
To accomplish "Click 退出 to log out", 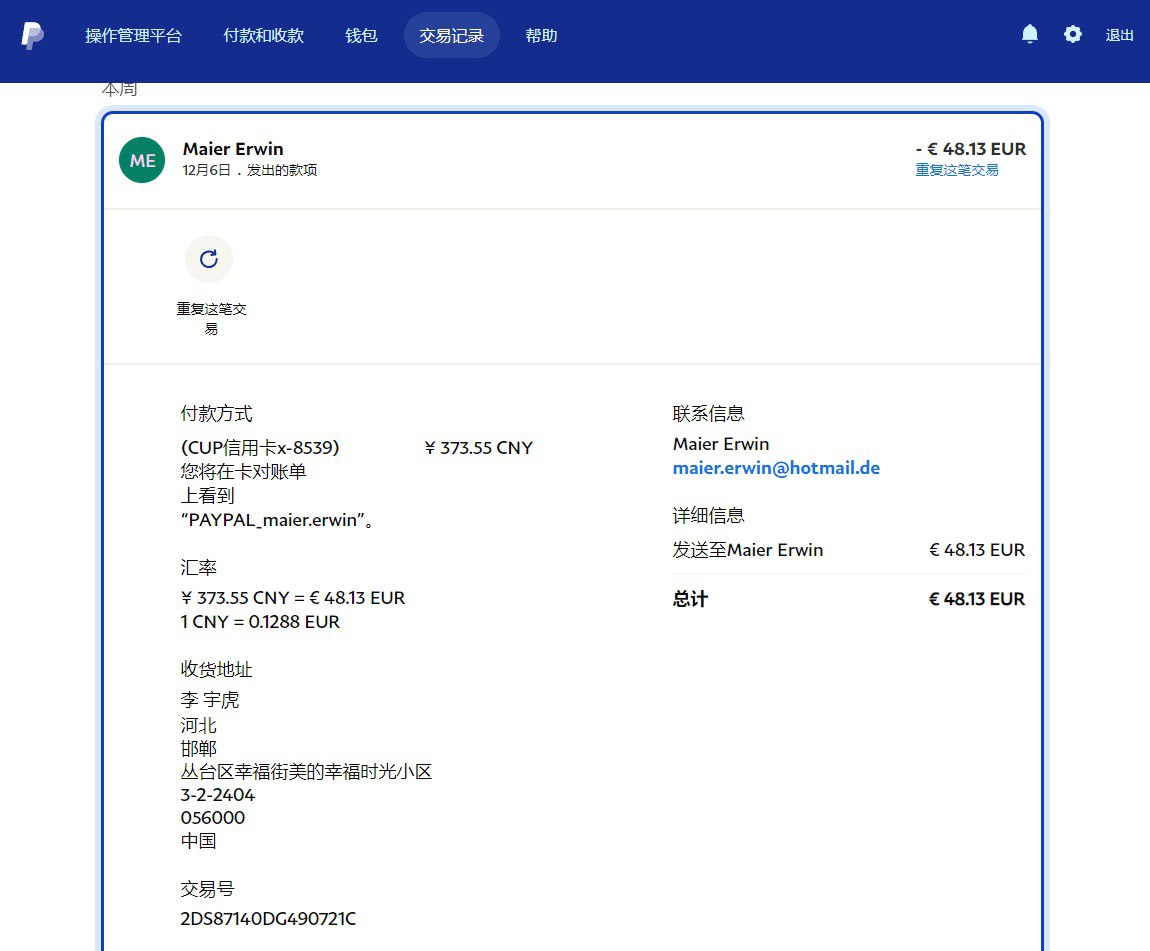I will tap(1119, 36).
